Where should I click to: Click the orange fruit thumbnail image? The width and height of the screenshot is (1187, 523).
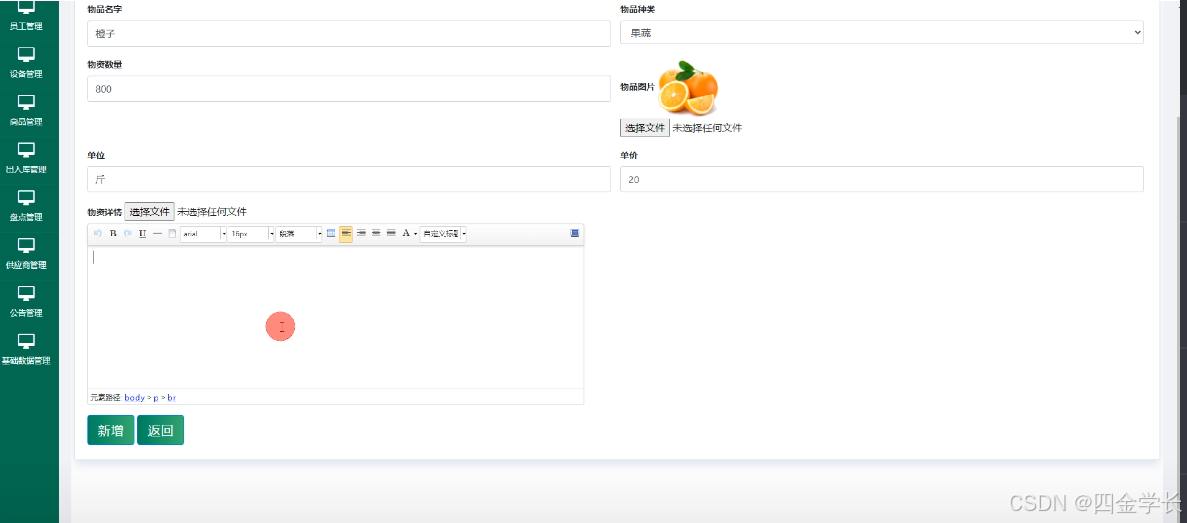click(687, 88)
